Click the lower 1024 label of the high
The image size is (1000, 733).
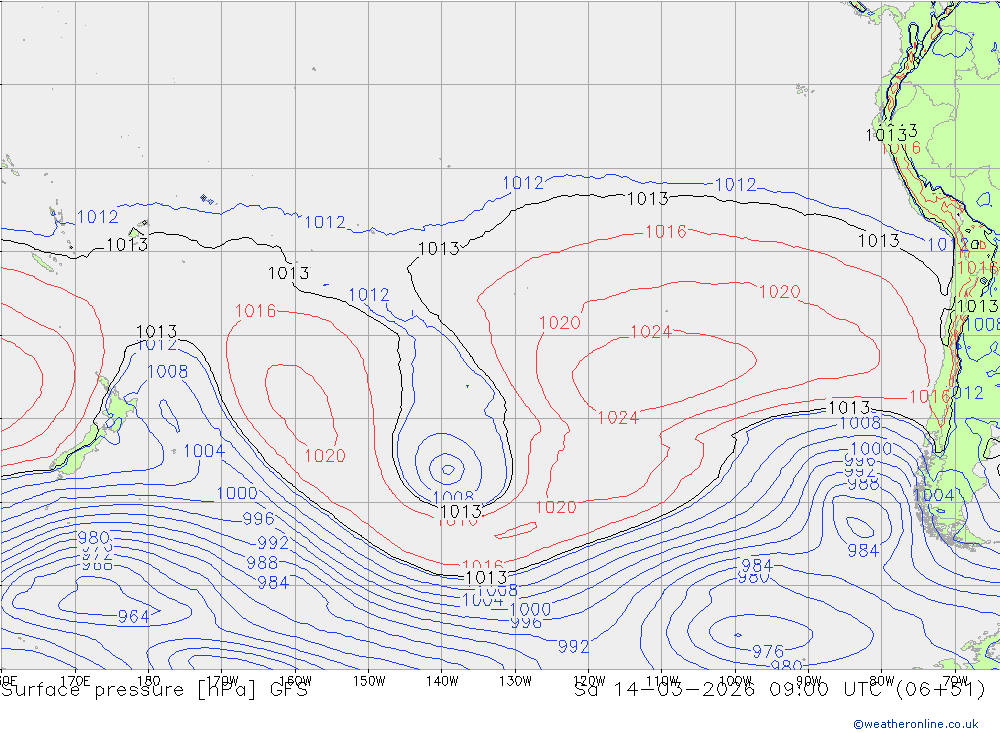(618, 418)
